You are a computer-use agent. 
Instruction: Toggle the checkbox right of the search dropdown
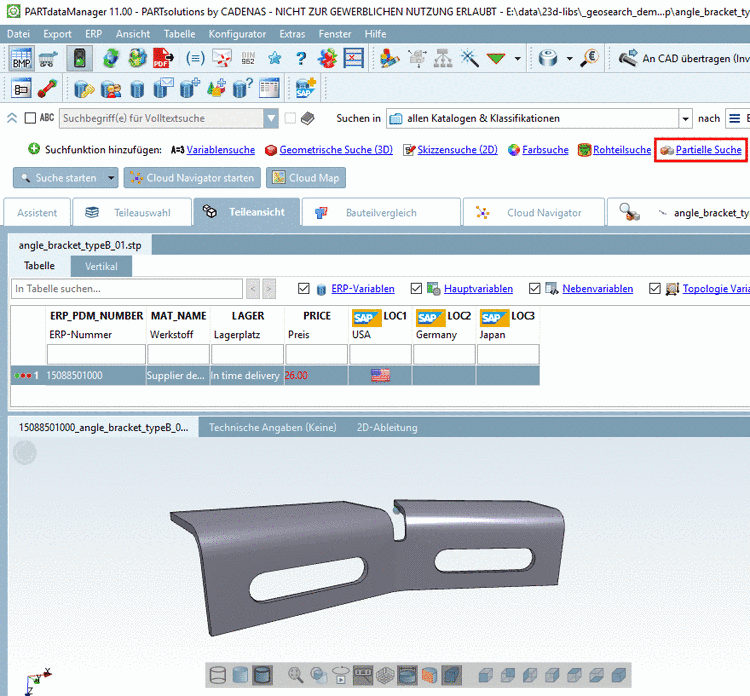pos(290,118)
